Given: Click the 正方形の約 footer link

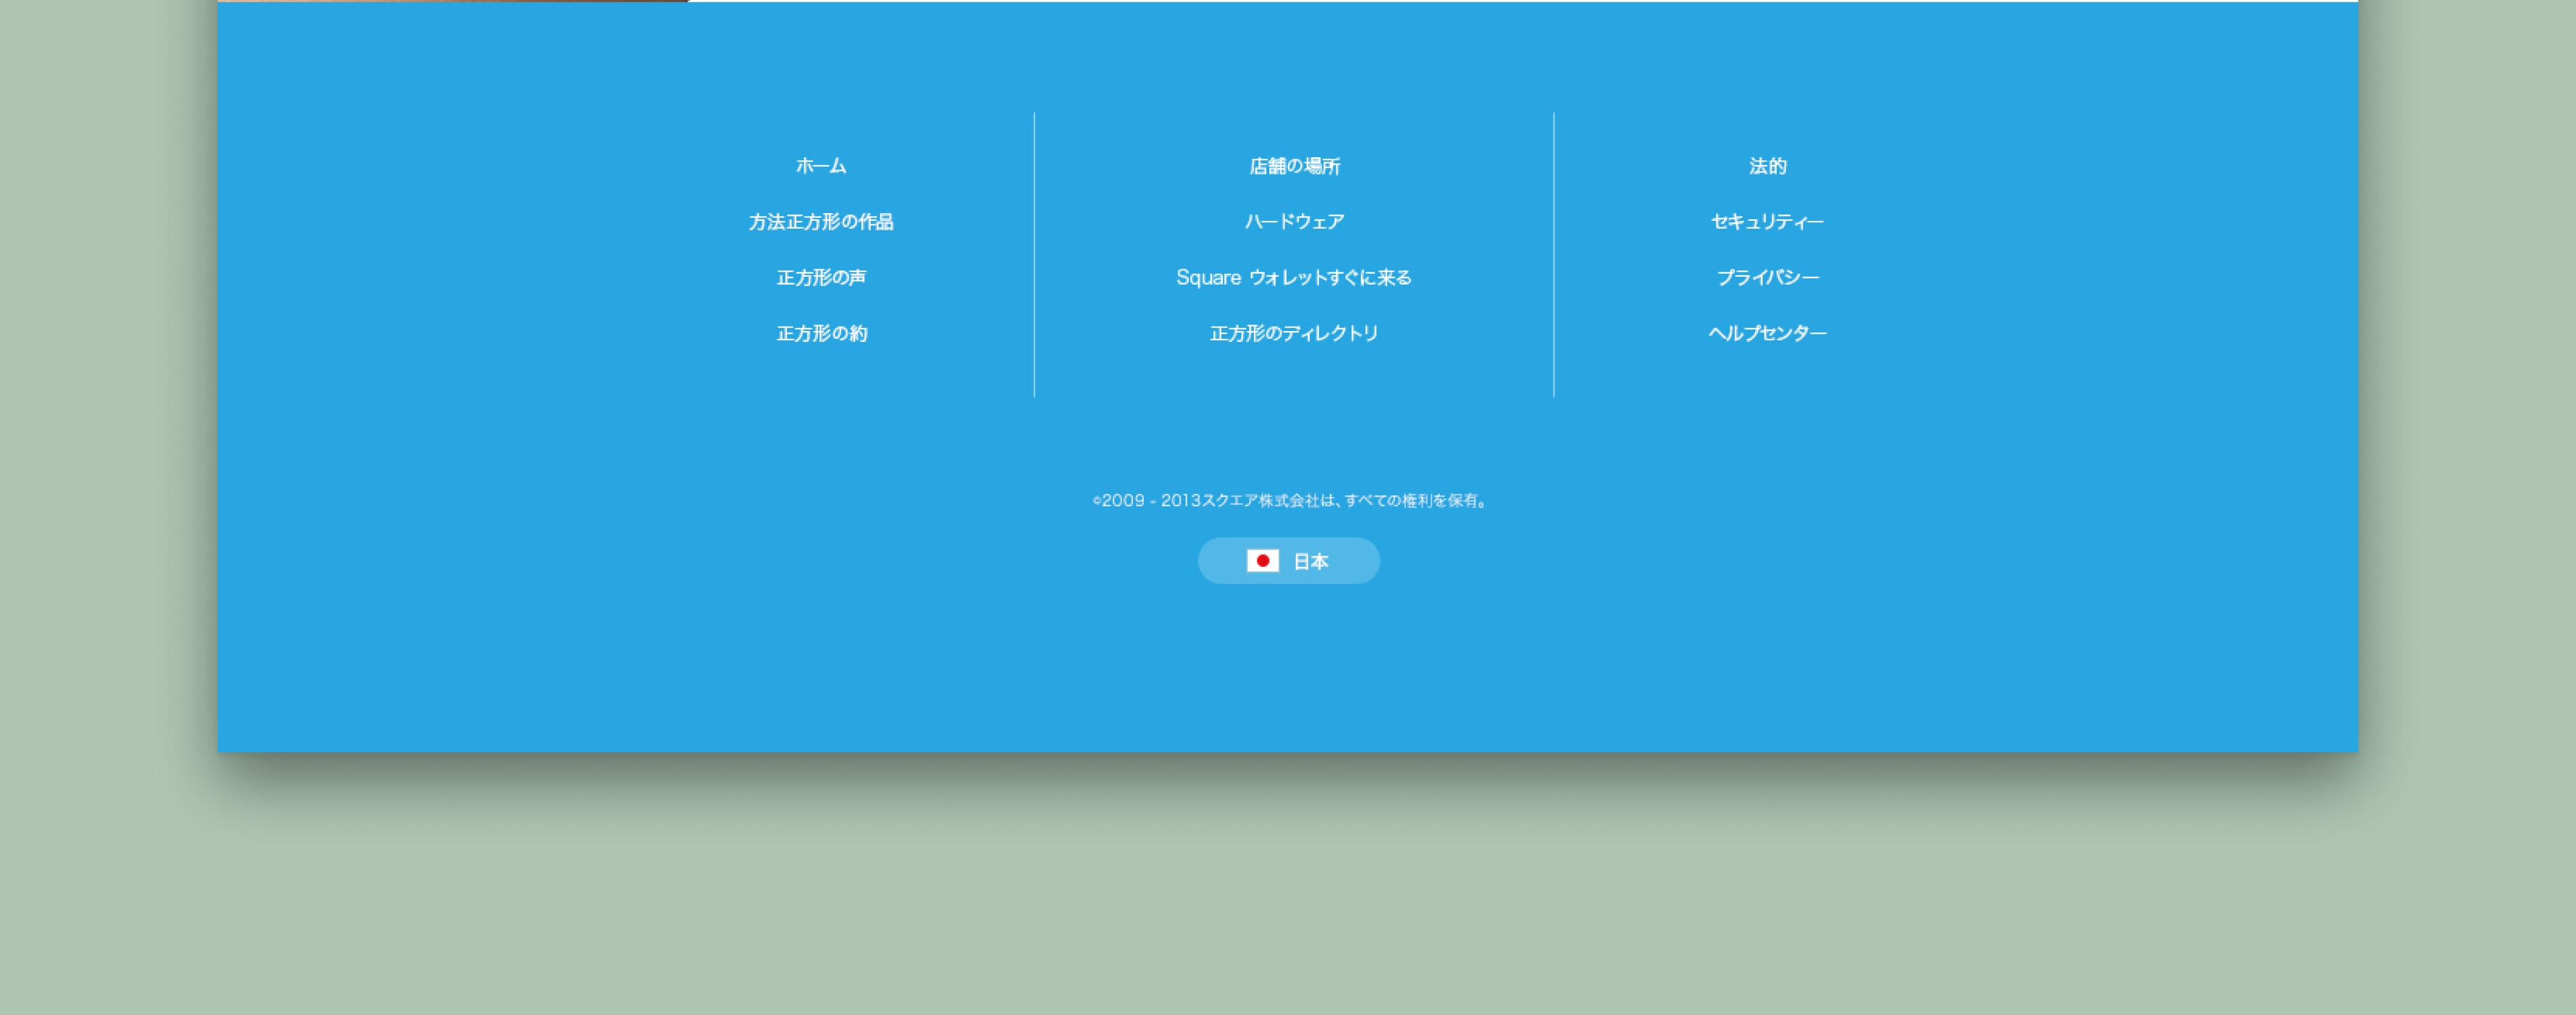Looking at the screenshot, I should (x=821, y=334).
